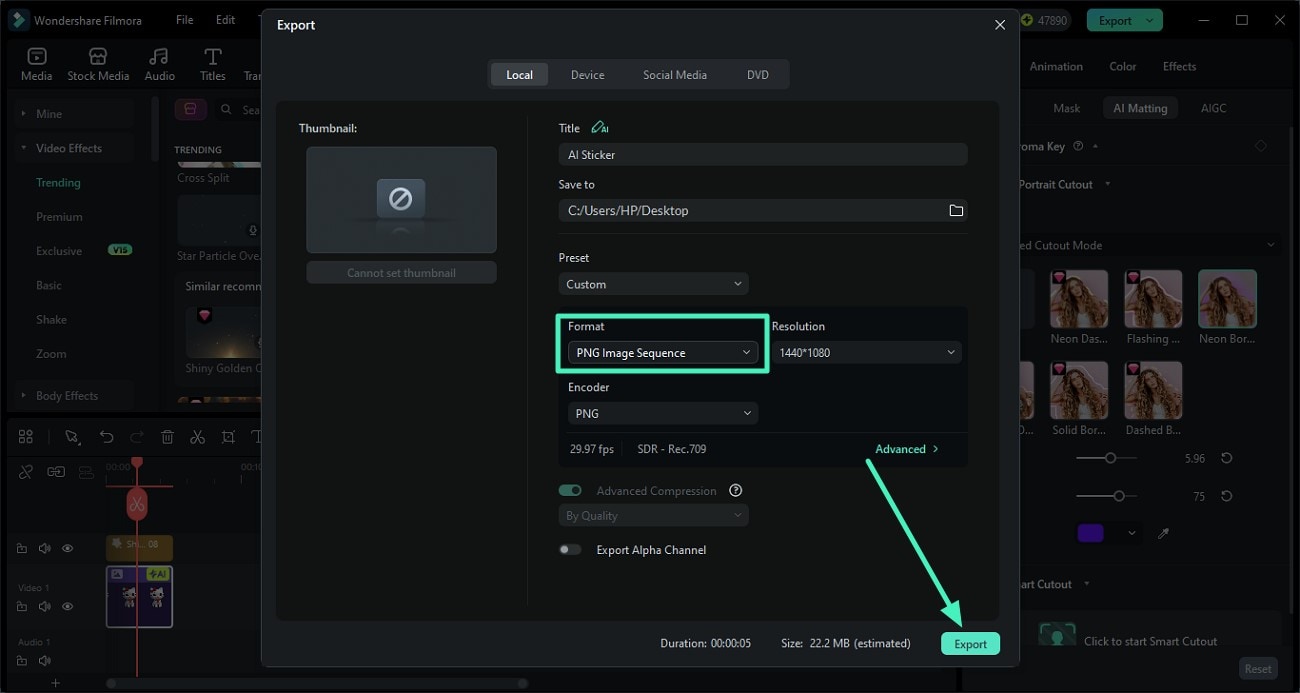Open the Resolution 1440*1080 dropdown
The image size is (1300, 693).
pos(866,353)
